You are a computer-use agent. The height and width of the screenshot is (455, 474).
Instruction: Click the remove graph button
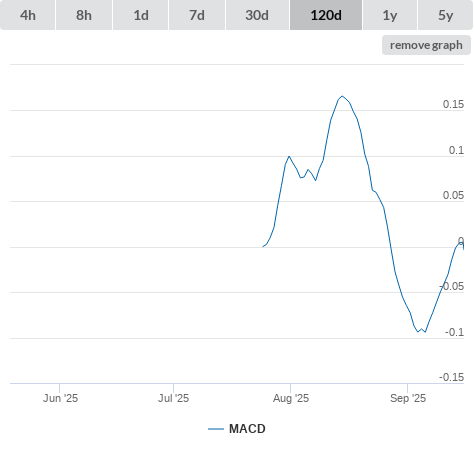click(x=426, y=45)
